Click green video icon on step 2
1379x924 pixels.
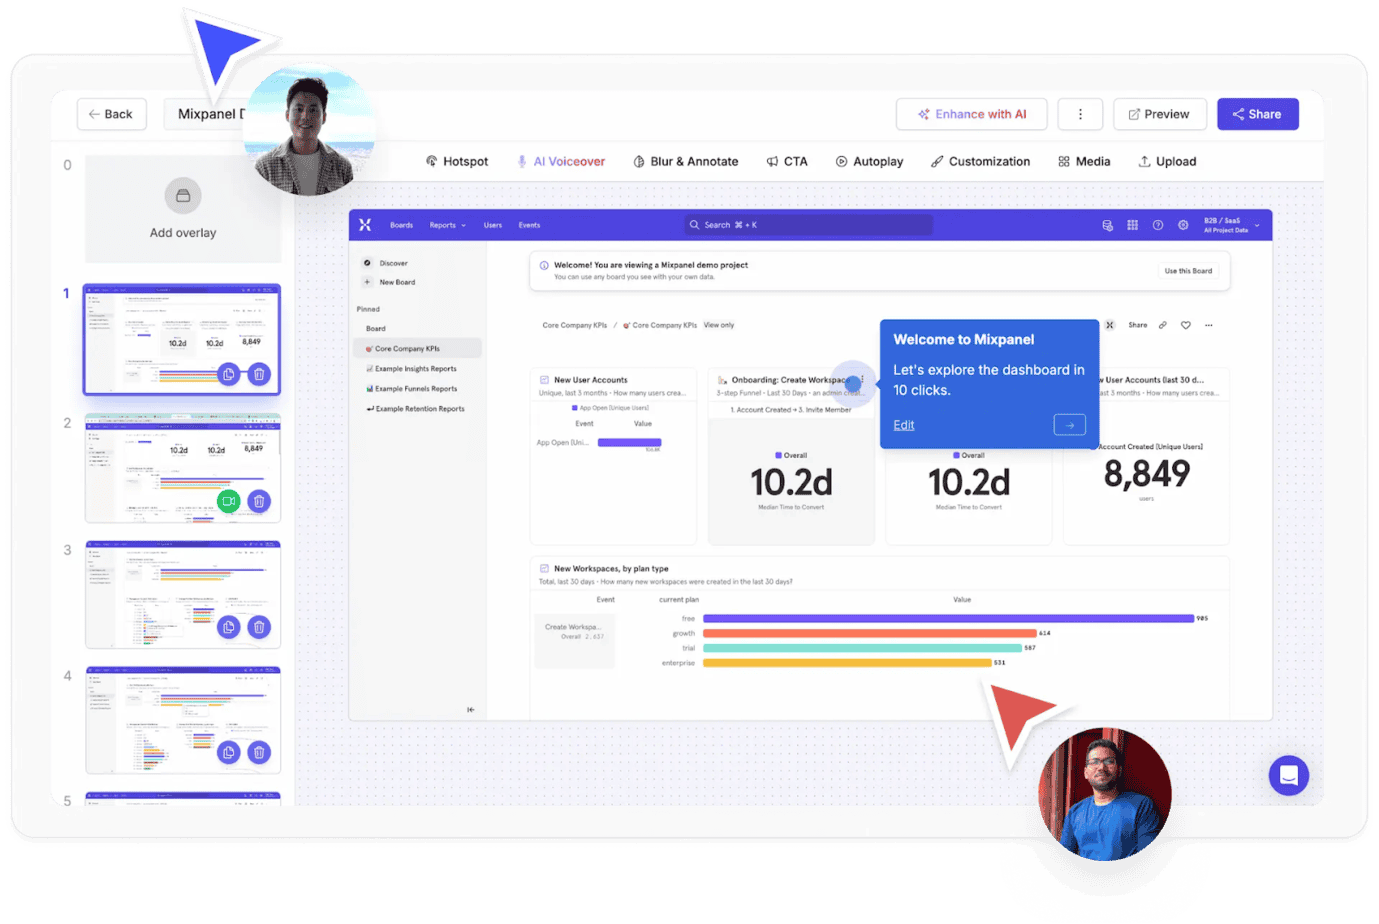229,501
